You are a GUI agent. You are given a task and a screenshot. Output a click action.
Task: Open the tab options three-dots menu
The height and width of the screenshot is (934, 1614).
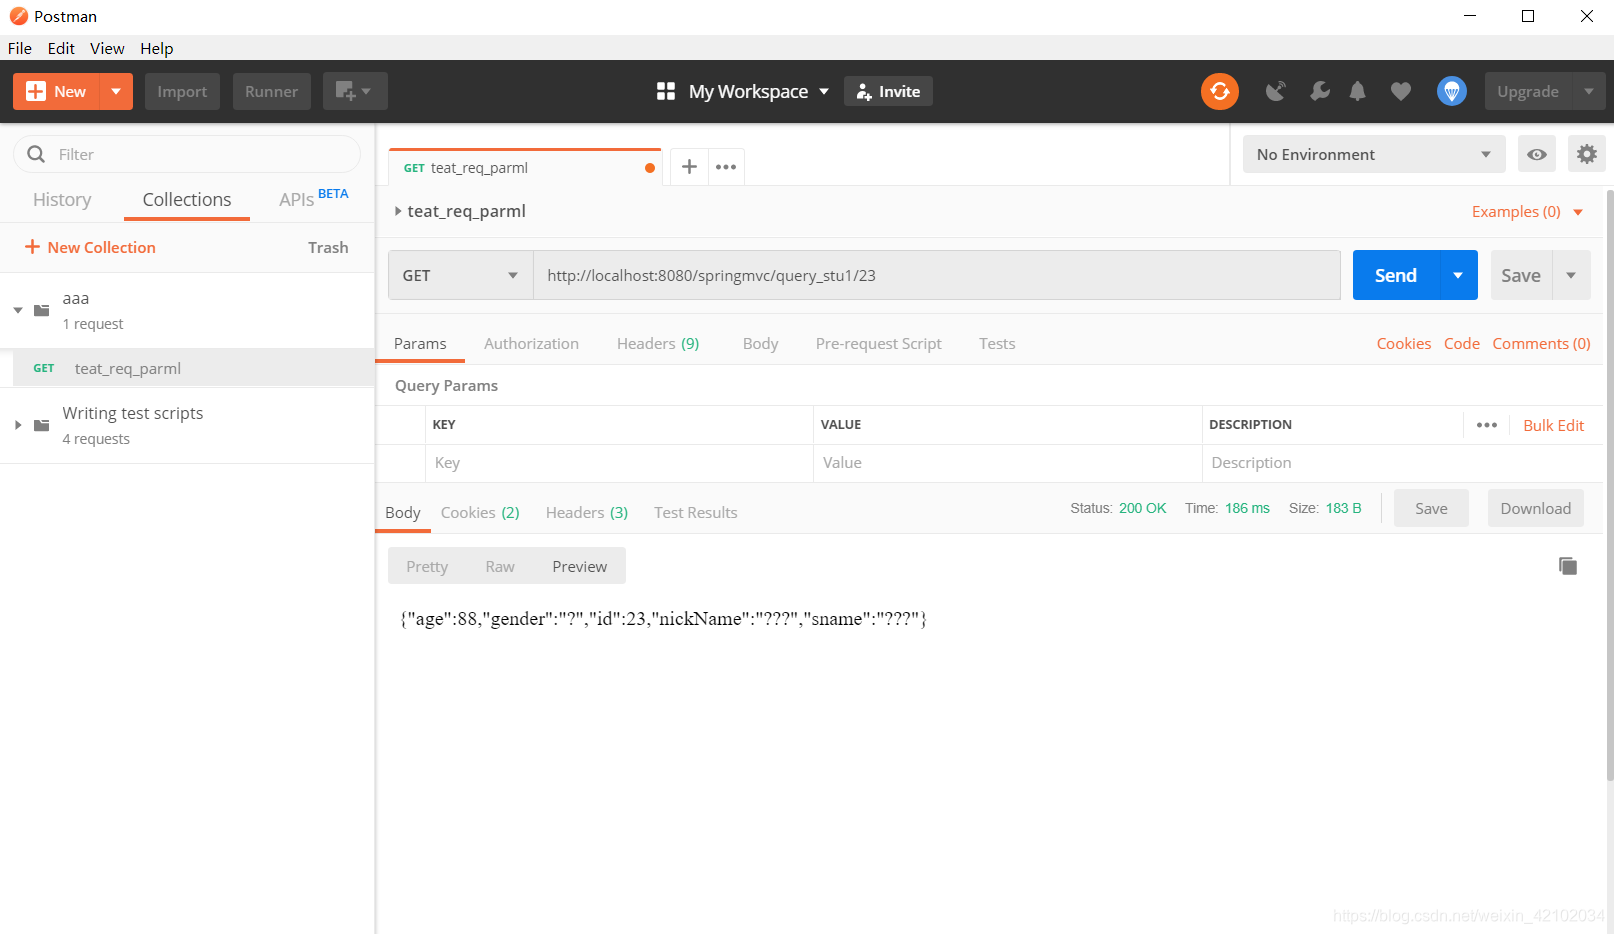pyautogui.click(x=726, y=167)
